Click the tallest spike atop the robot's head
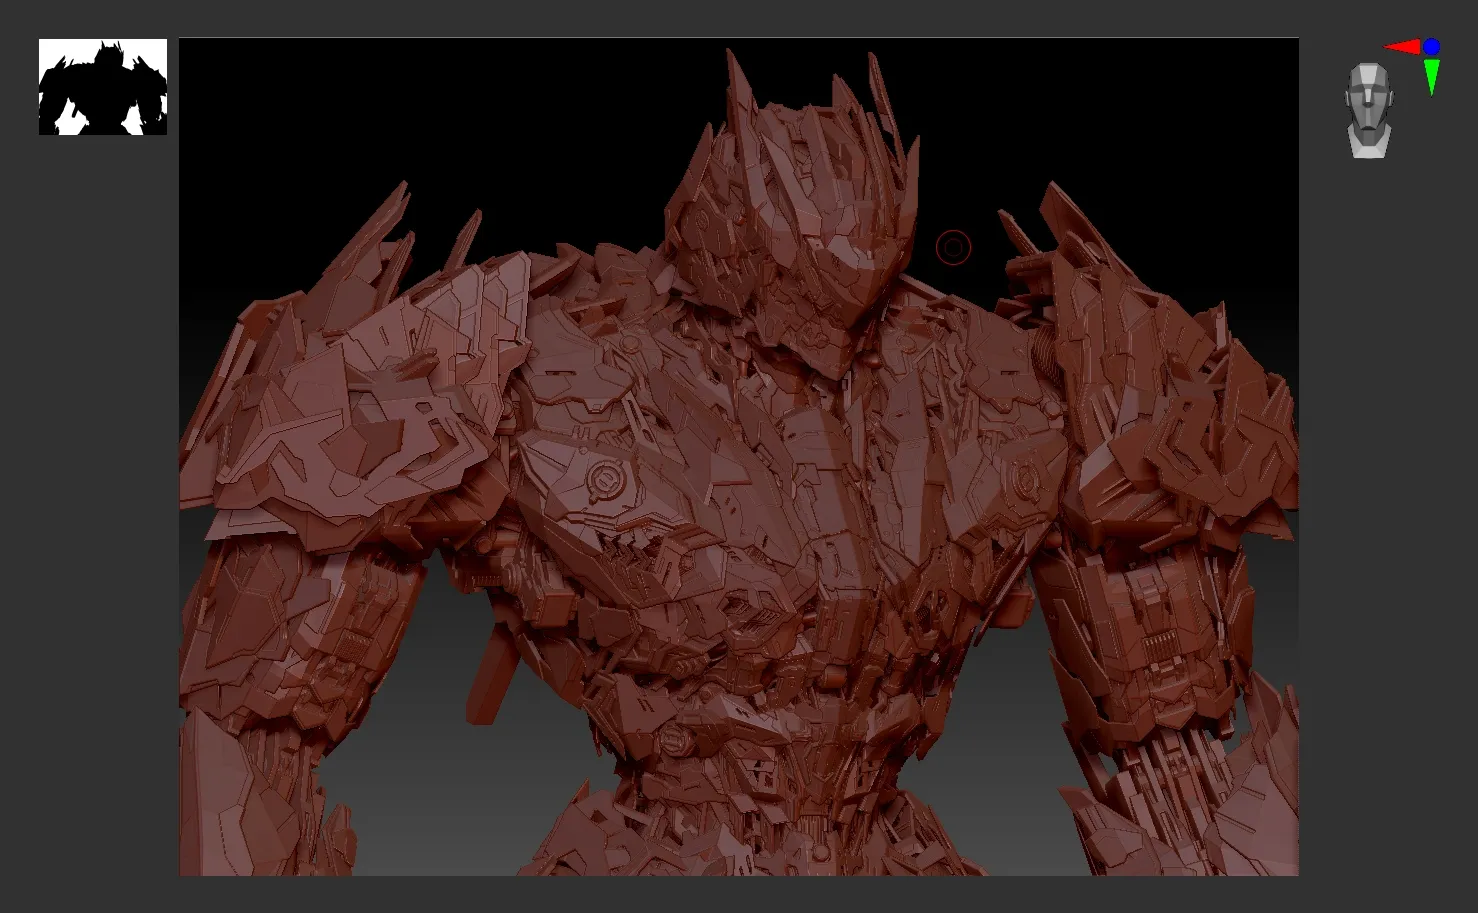1478x913 pixels. tap(739, 90)
